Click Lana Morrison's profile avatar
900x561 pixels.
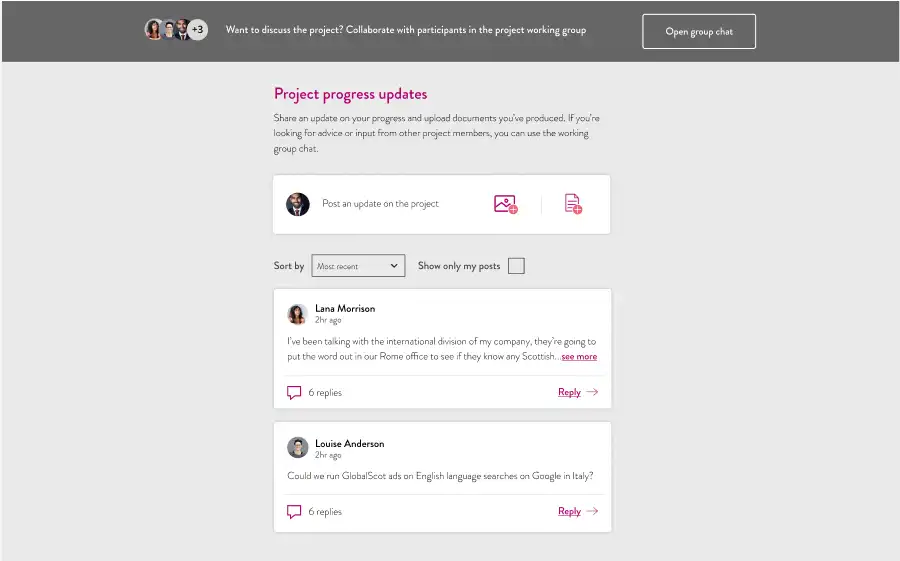point(297,314)
